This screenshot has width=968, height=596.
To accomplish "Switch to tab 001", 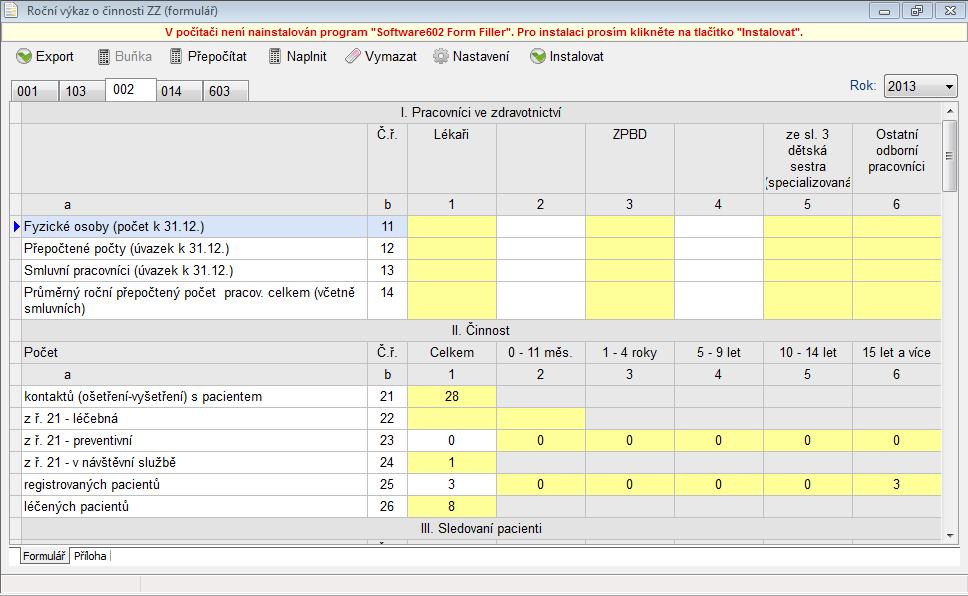I will click(x=34, y=91).
